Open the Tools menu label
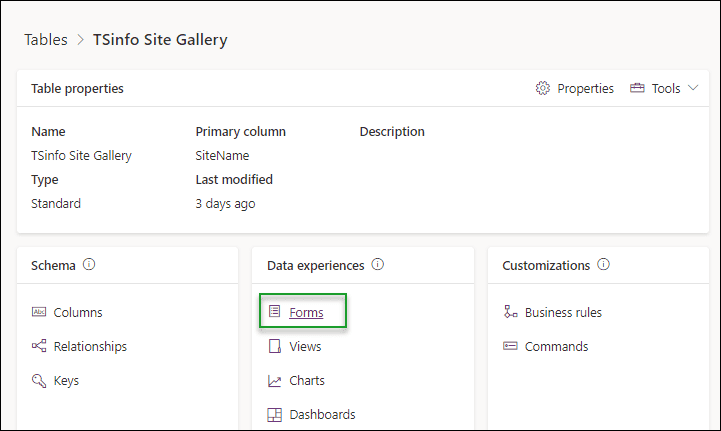Screen dimensions: 721x431 (x=666, y=88)
